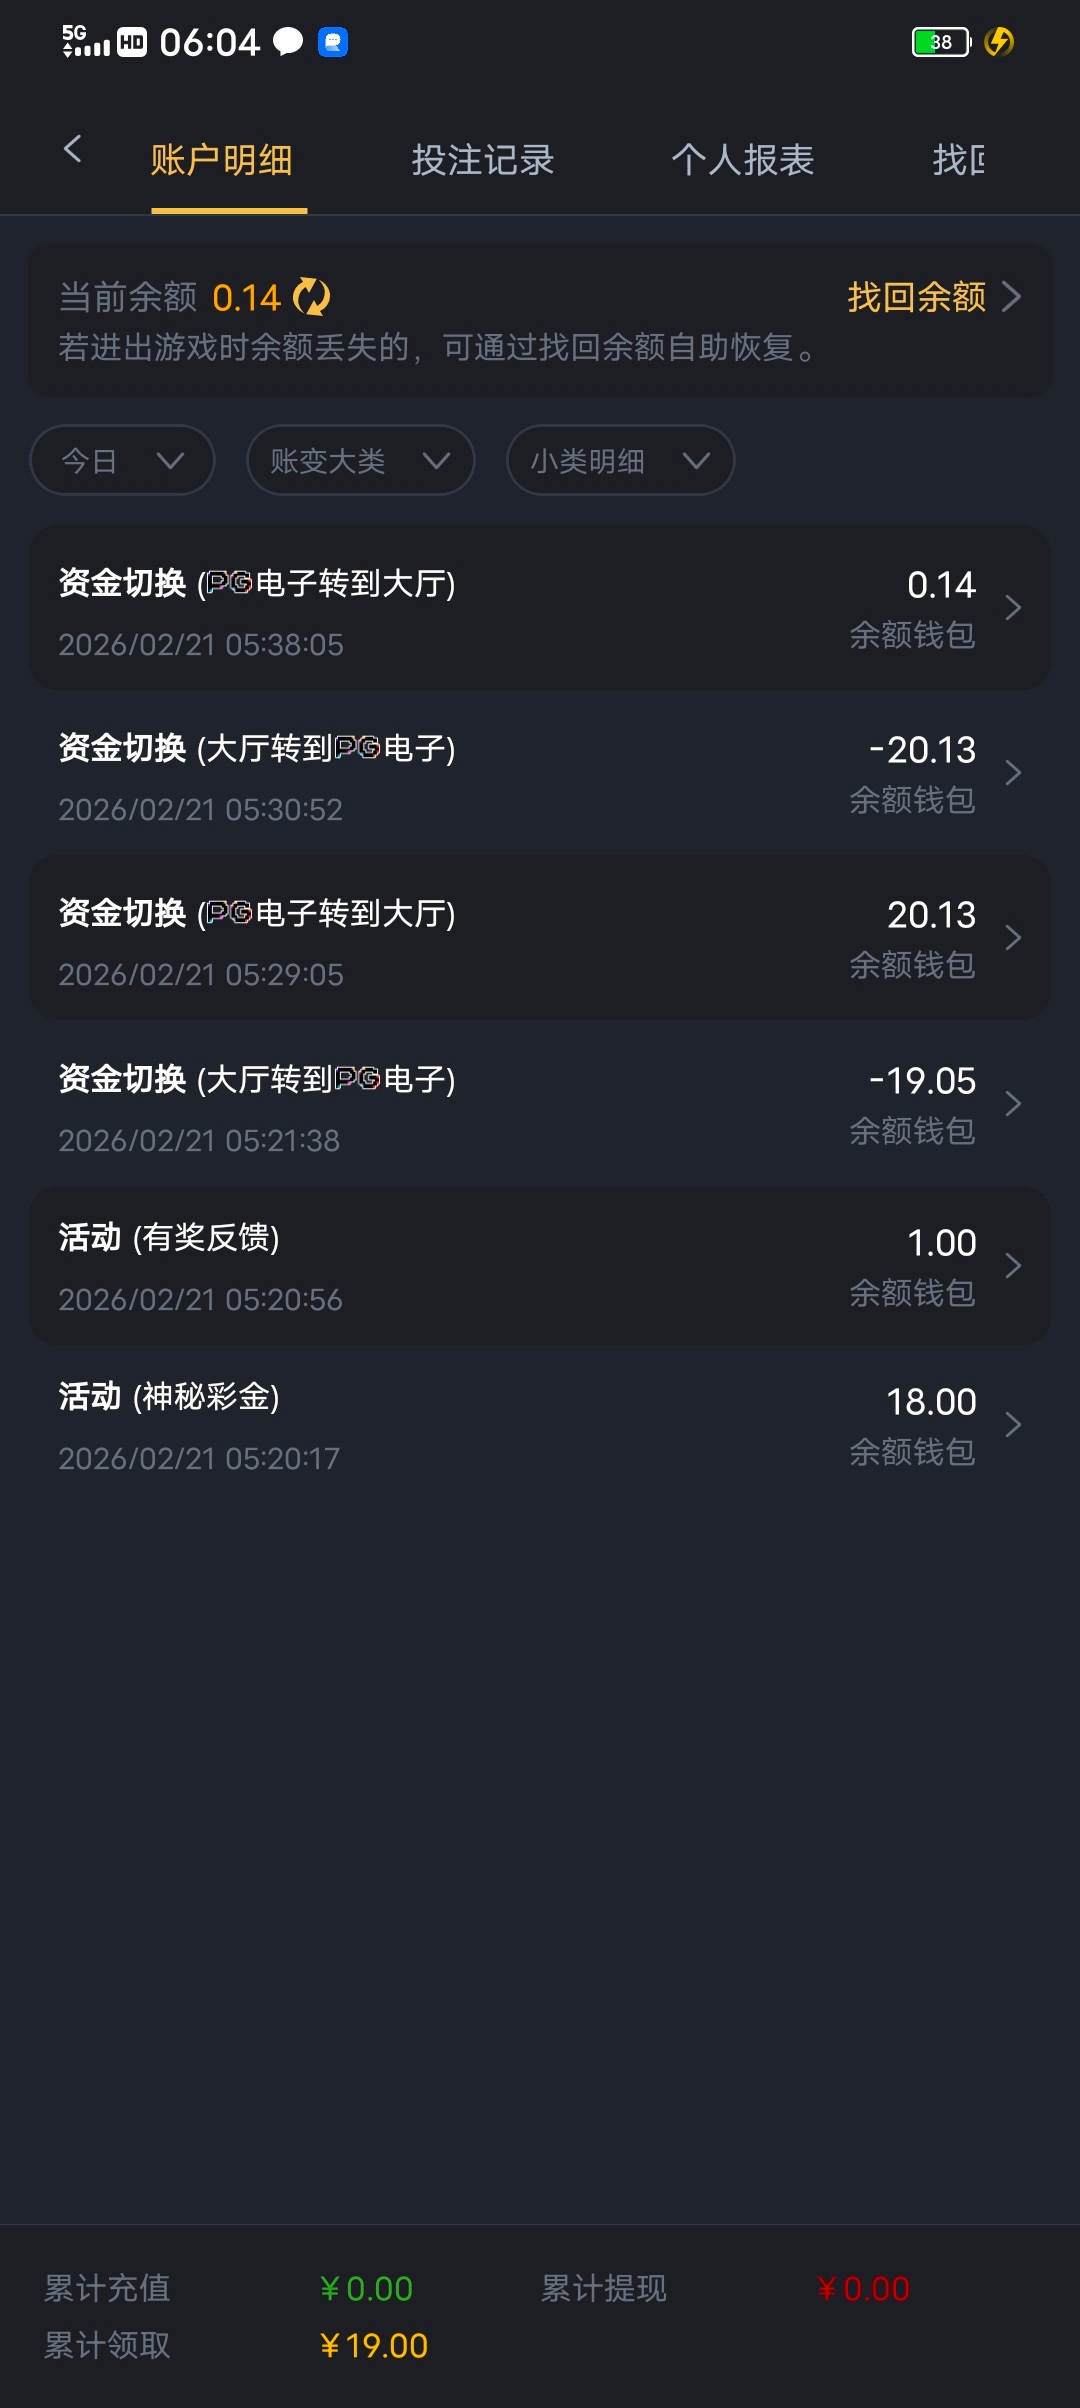This screenshot has width=1080, height=2408.
Task: Tap the blue app notification icon
Action: point(333,42)
